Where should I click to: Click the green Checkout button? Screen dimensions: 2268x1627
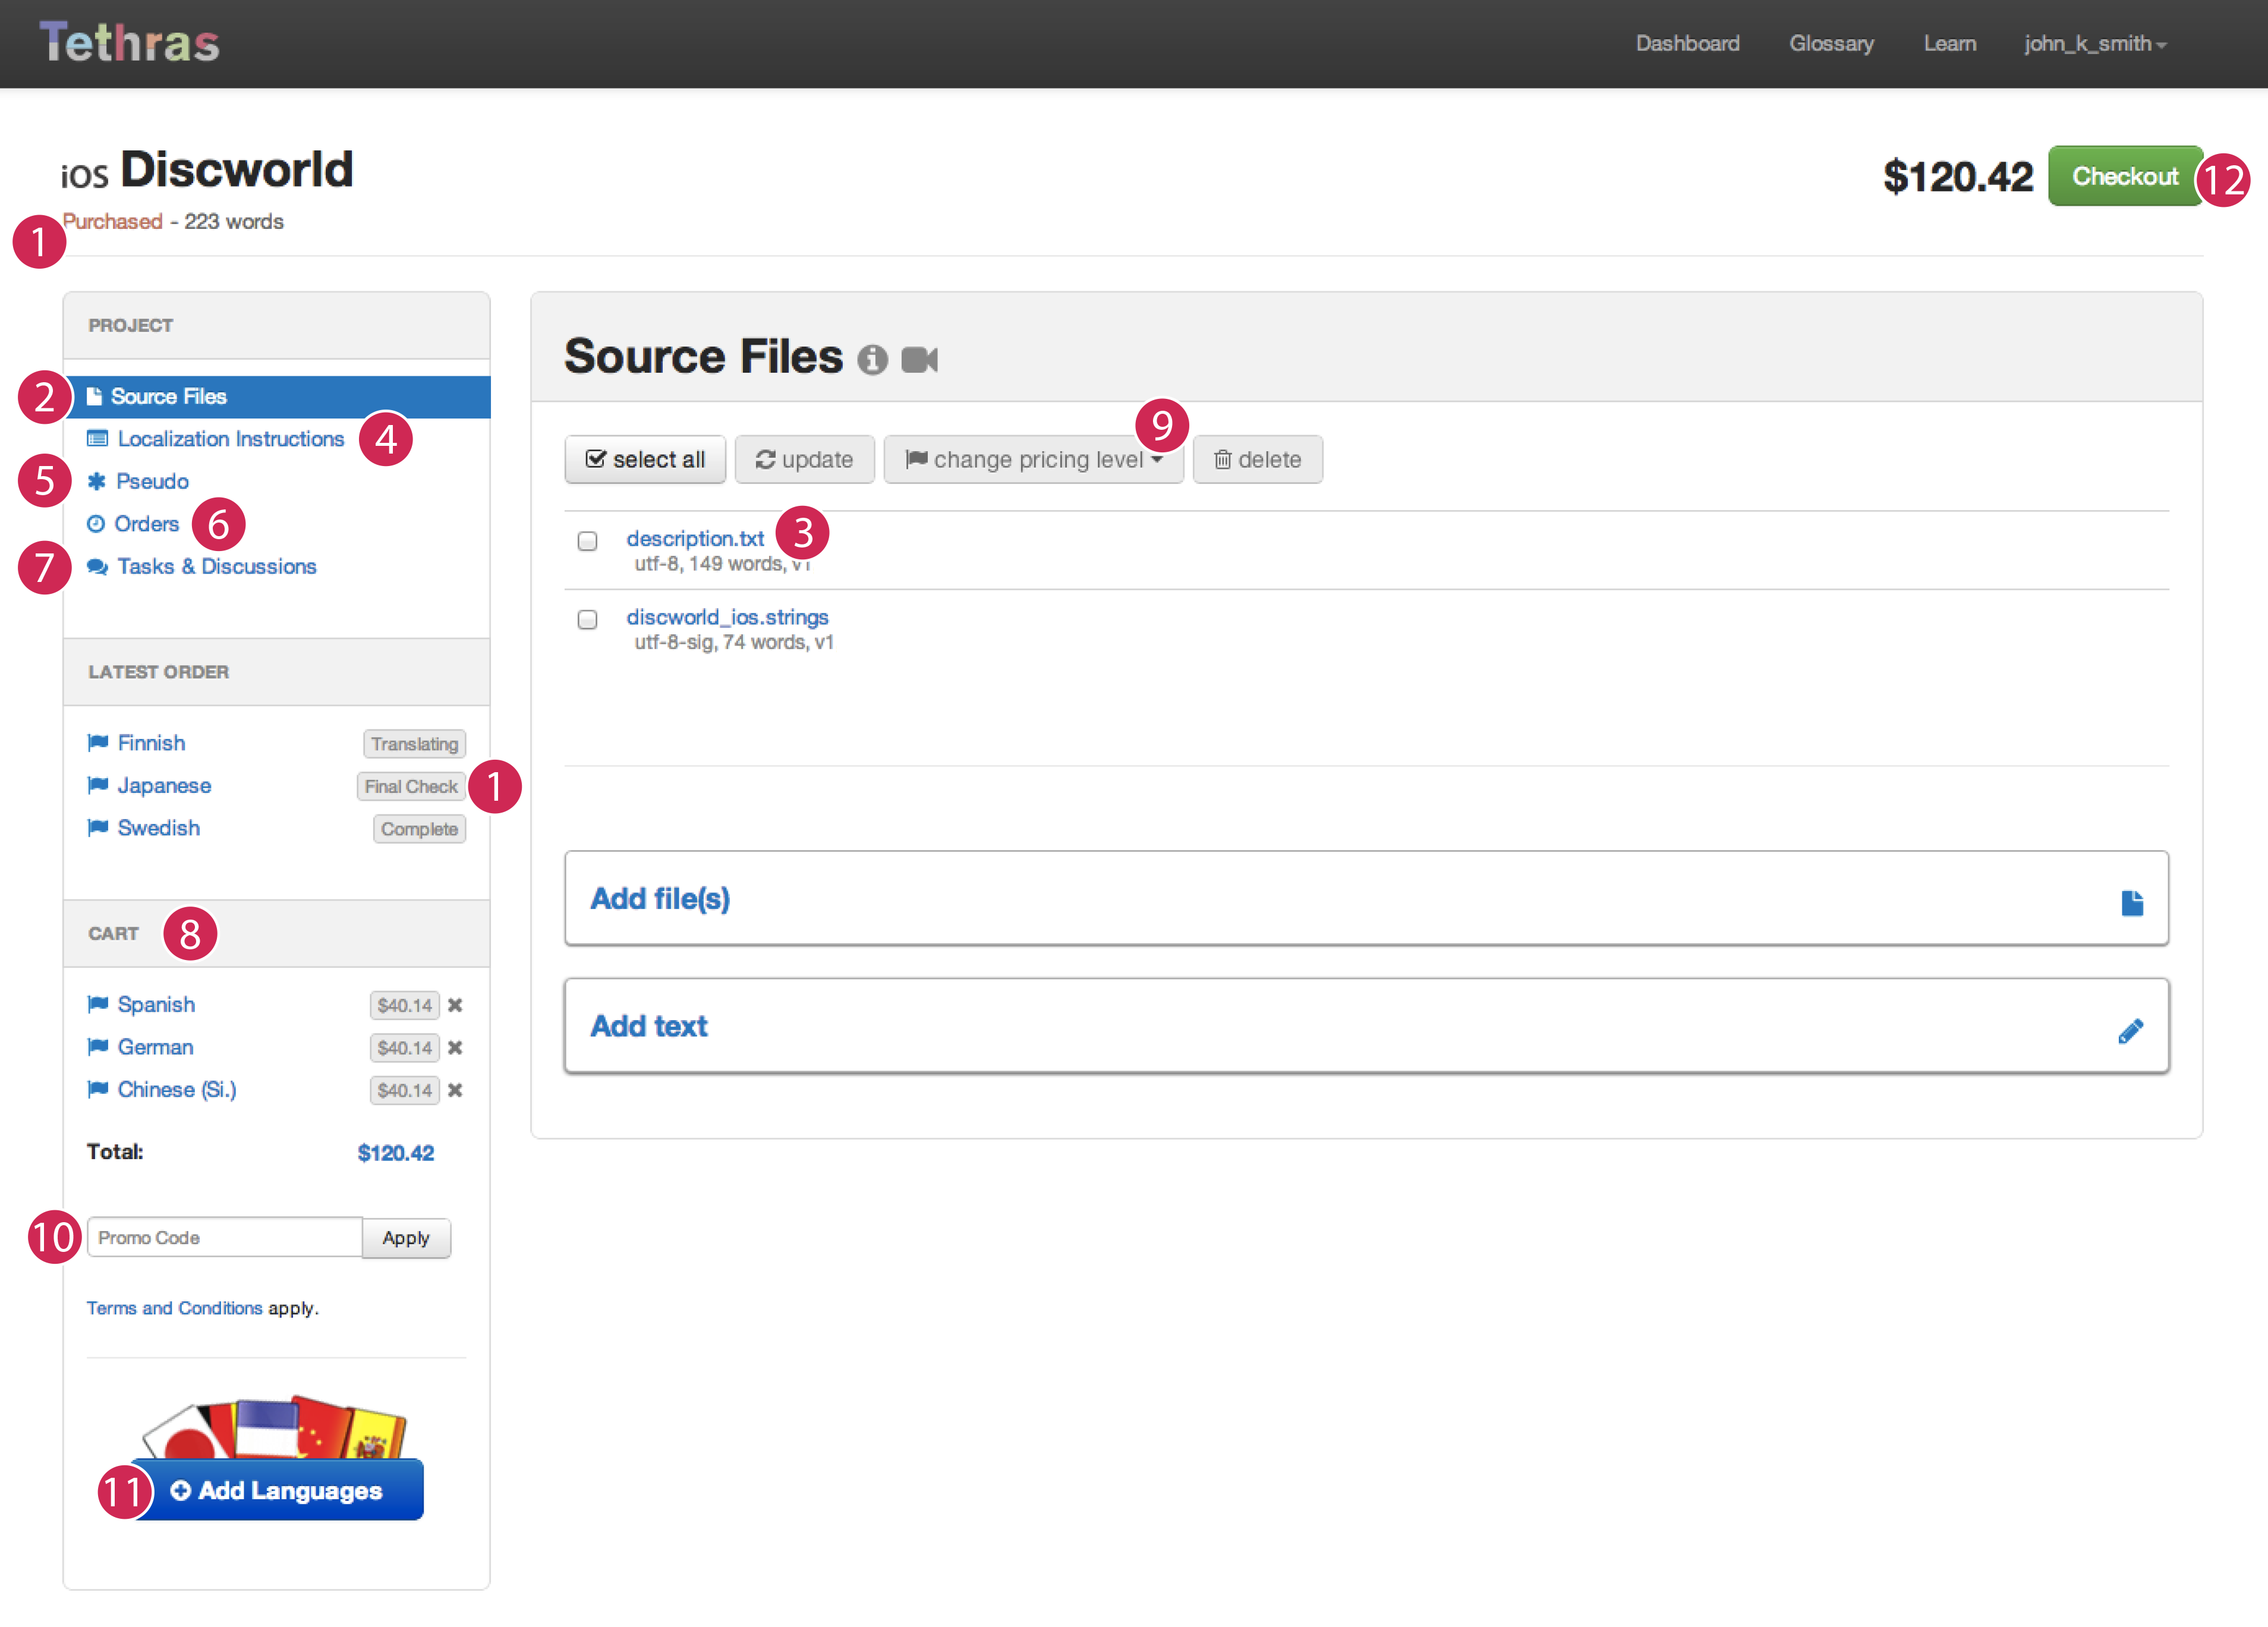[2125, 177]
